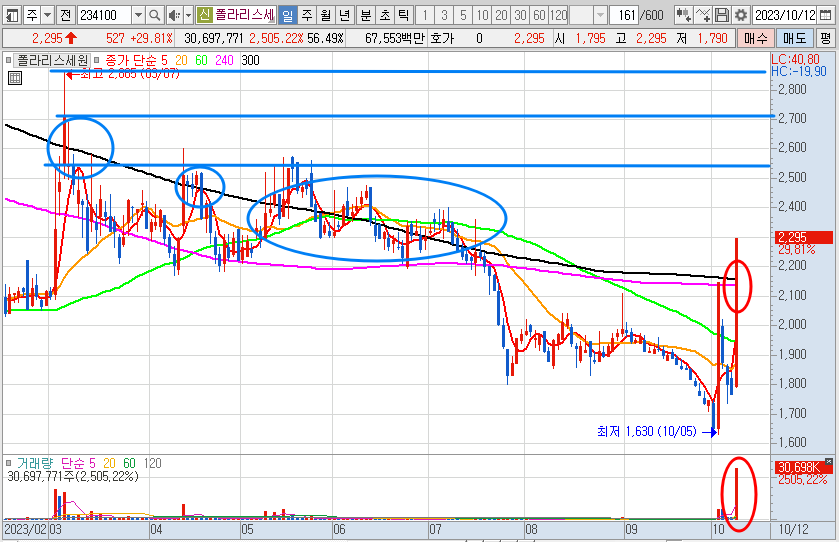Click the green 신 badge icon

[x=204, y=15]
